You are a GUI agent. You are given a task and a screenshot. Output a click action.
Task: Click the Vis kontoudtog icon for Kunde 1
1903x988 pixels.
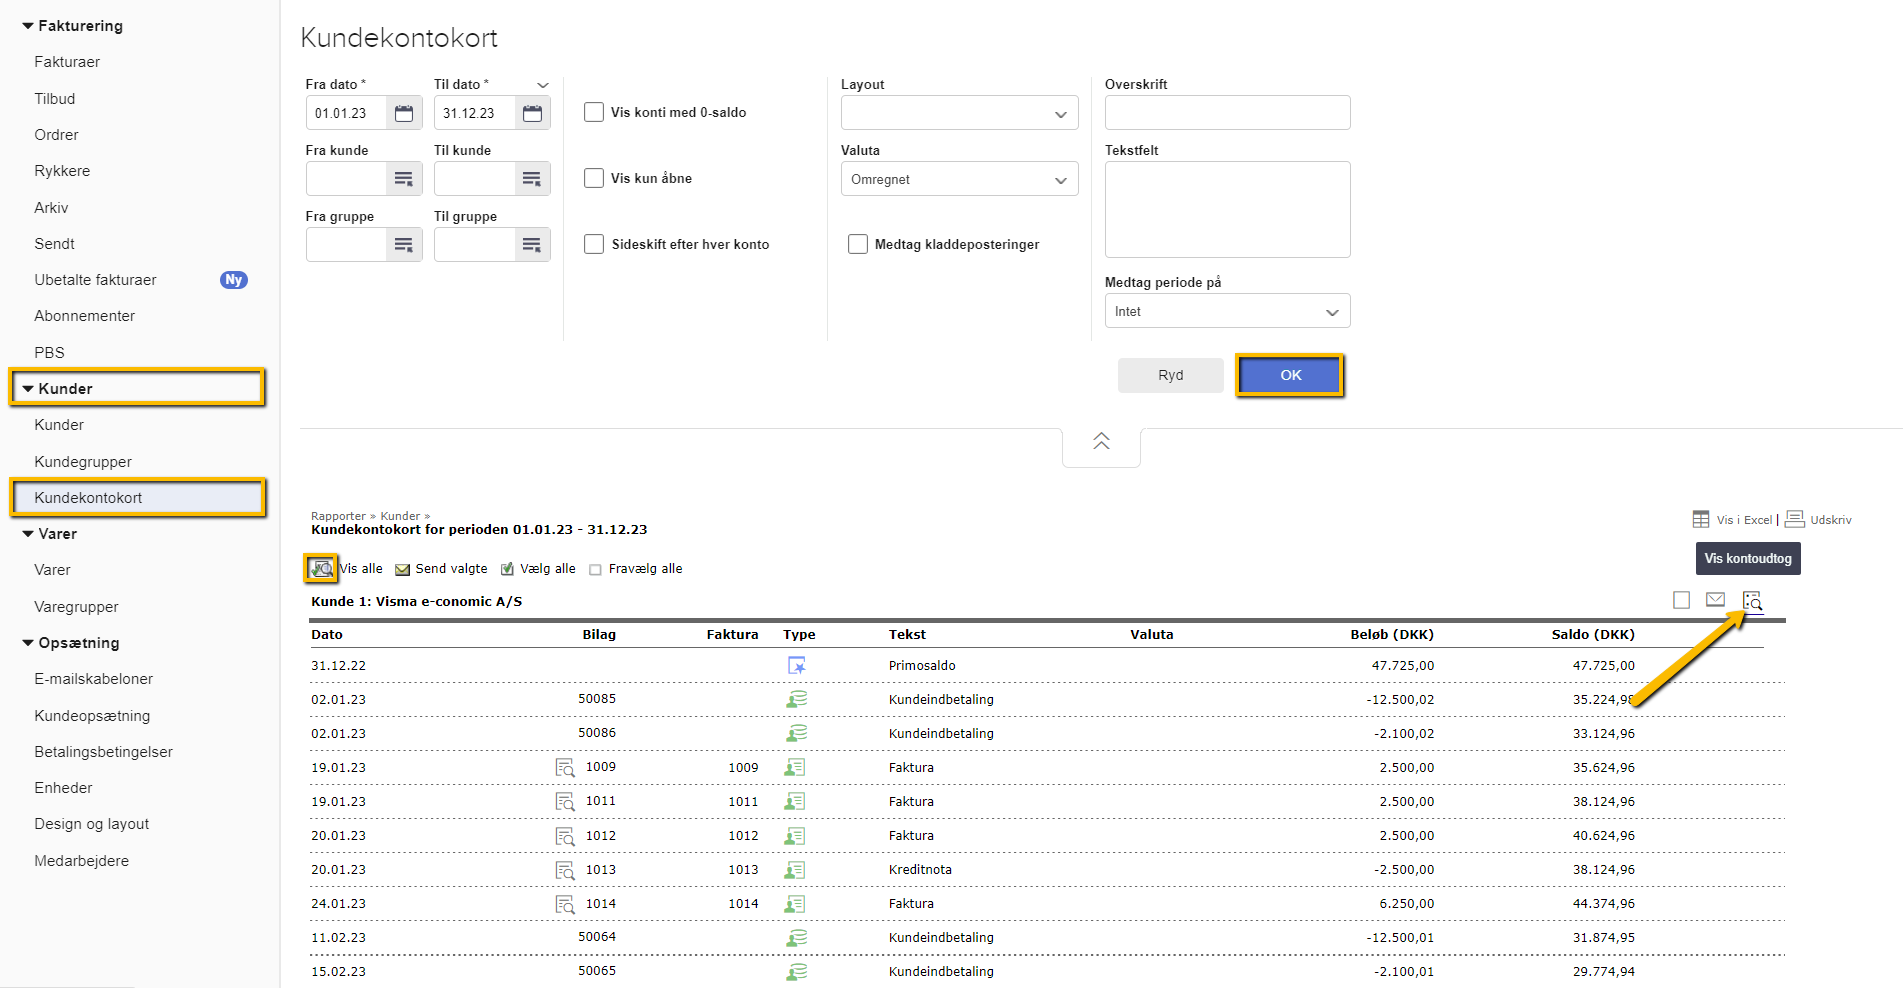(1752, 600)
